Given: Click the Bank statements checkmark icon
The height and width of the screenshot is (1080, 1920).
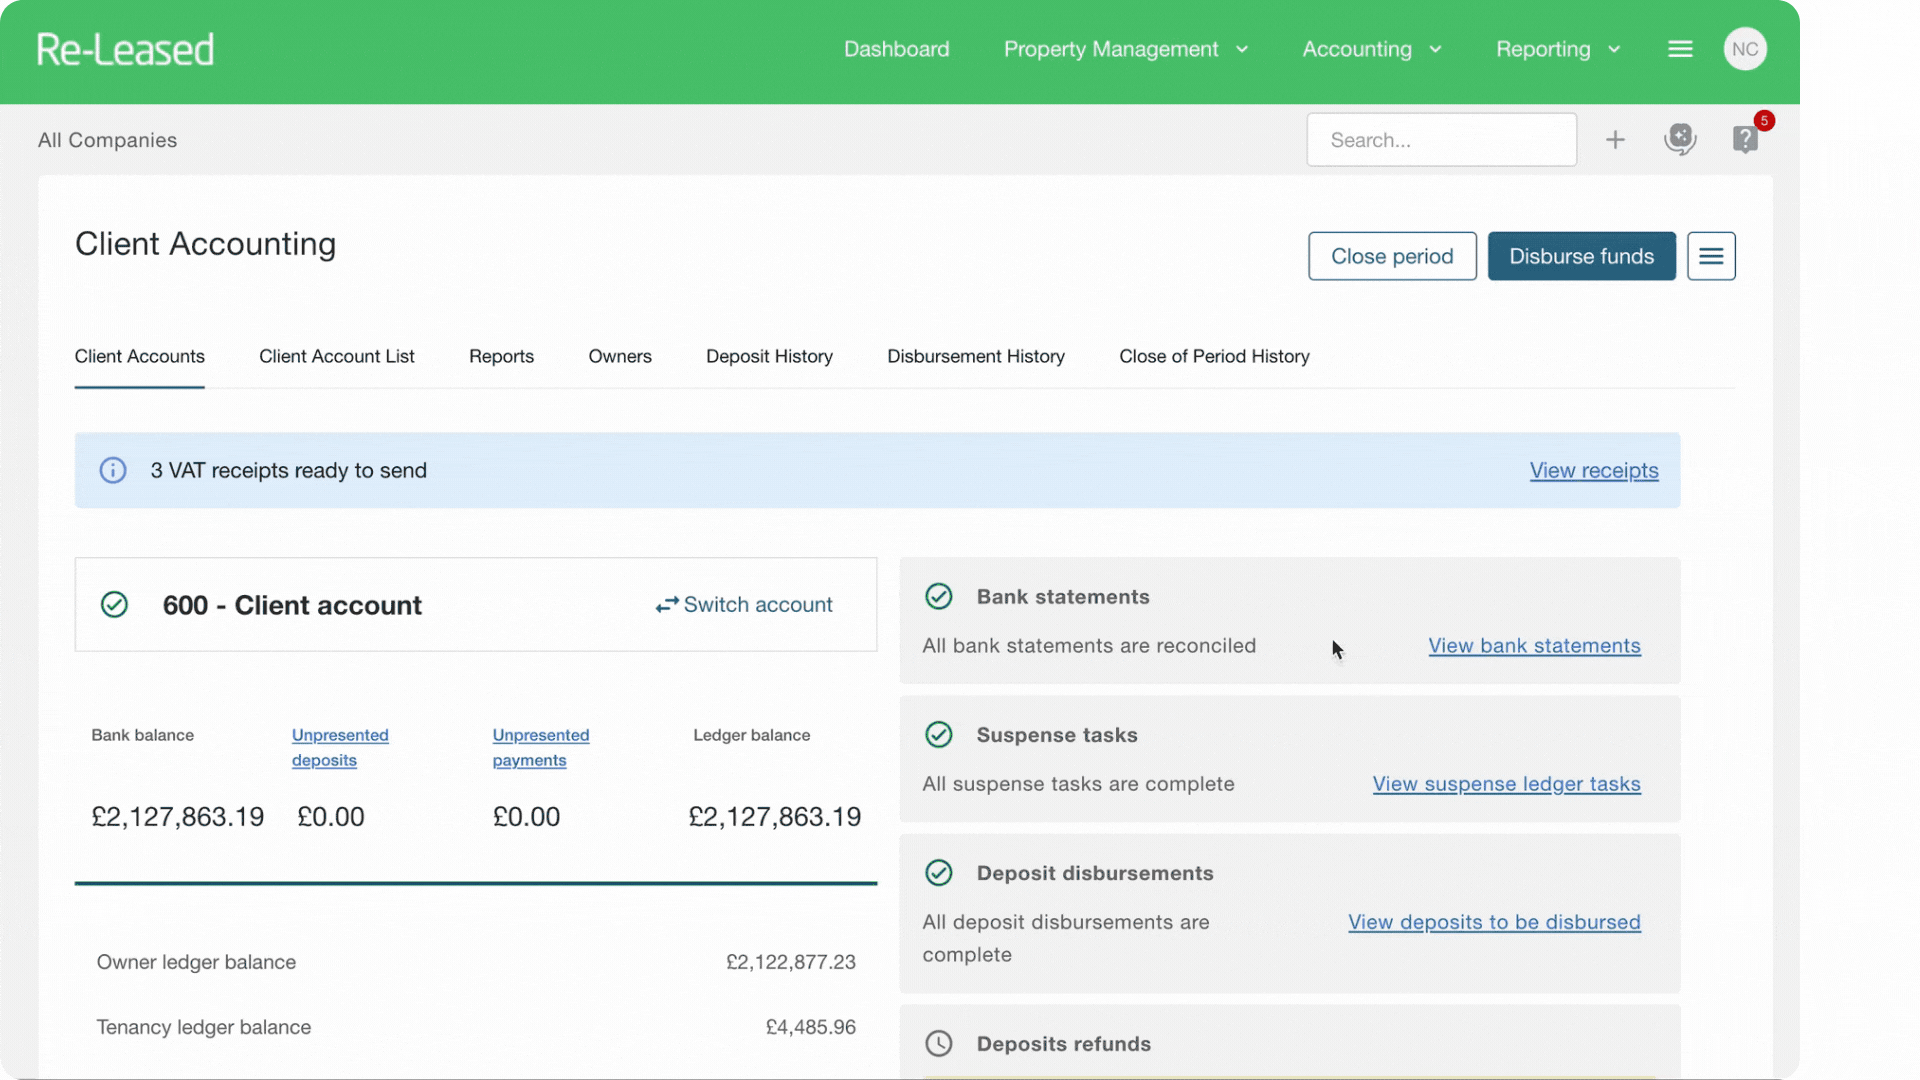Looking at the screenshot, I should tap(939, 597).
